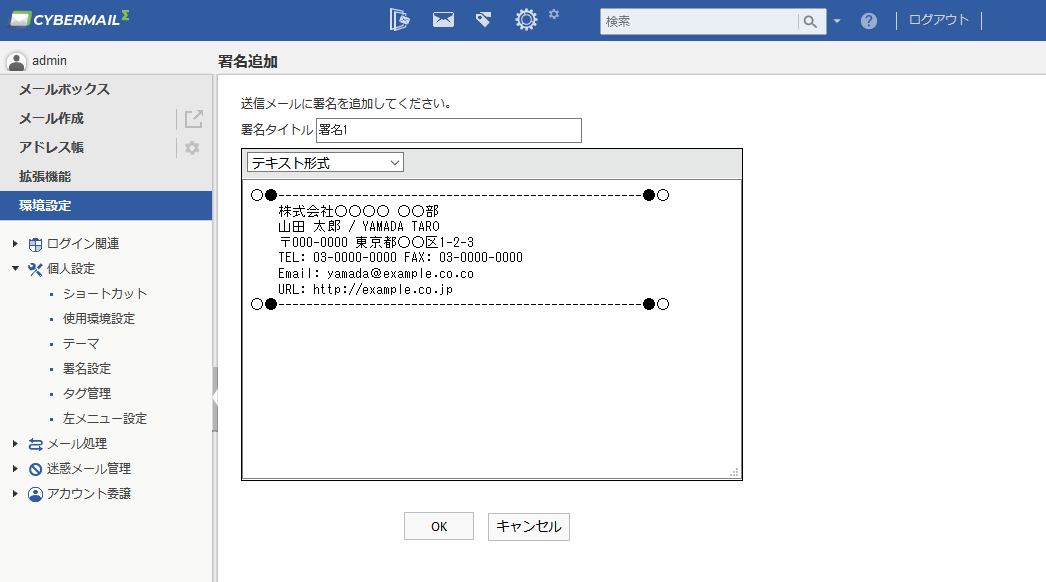Open メール作成 in side menu

[51, 119]
